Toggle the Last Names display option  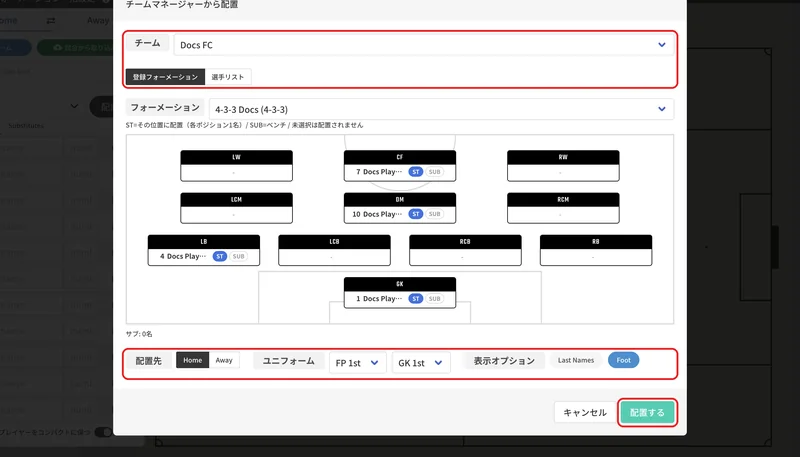[576, 360]
